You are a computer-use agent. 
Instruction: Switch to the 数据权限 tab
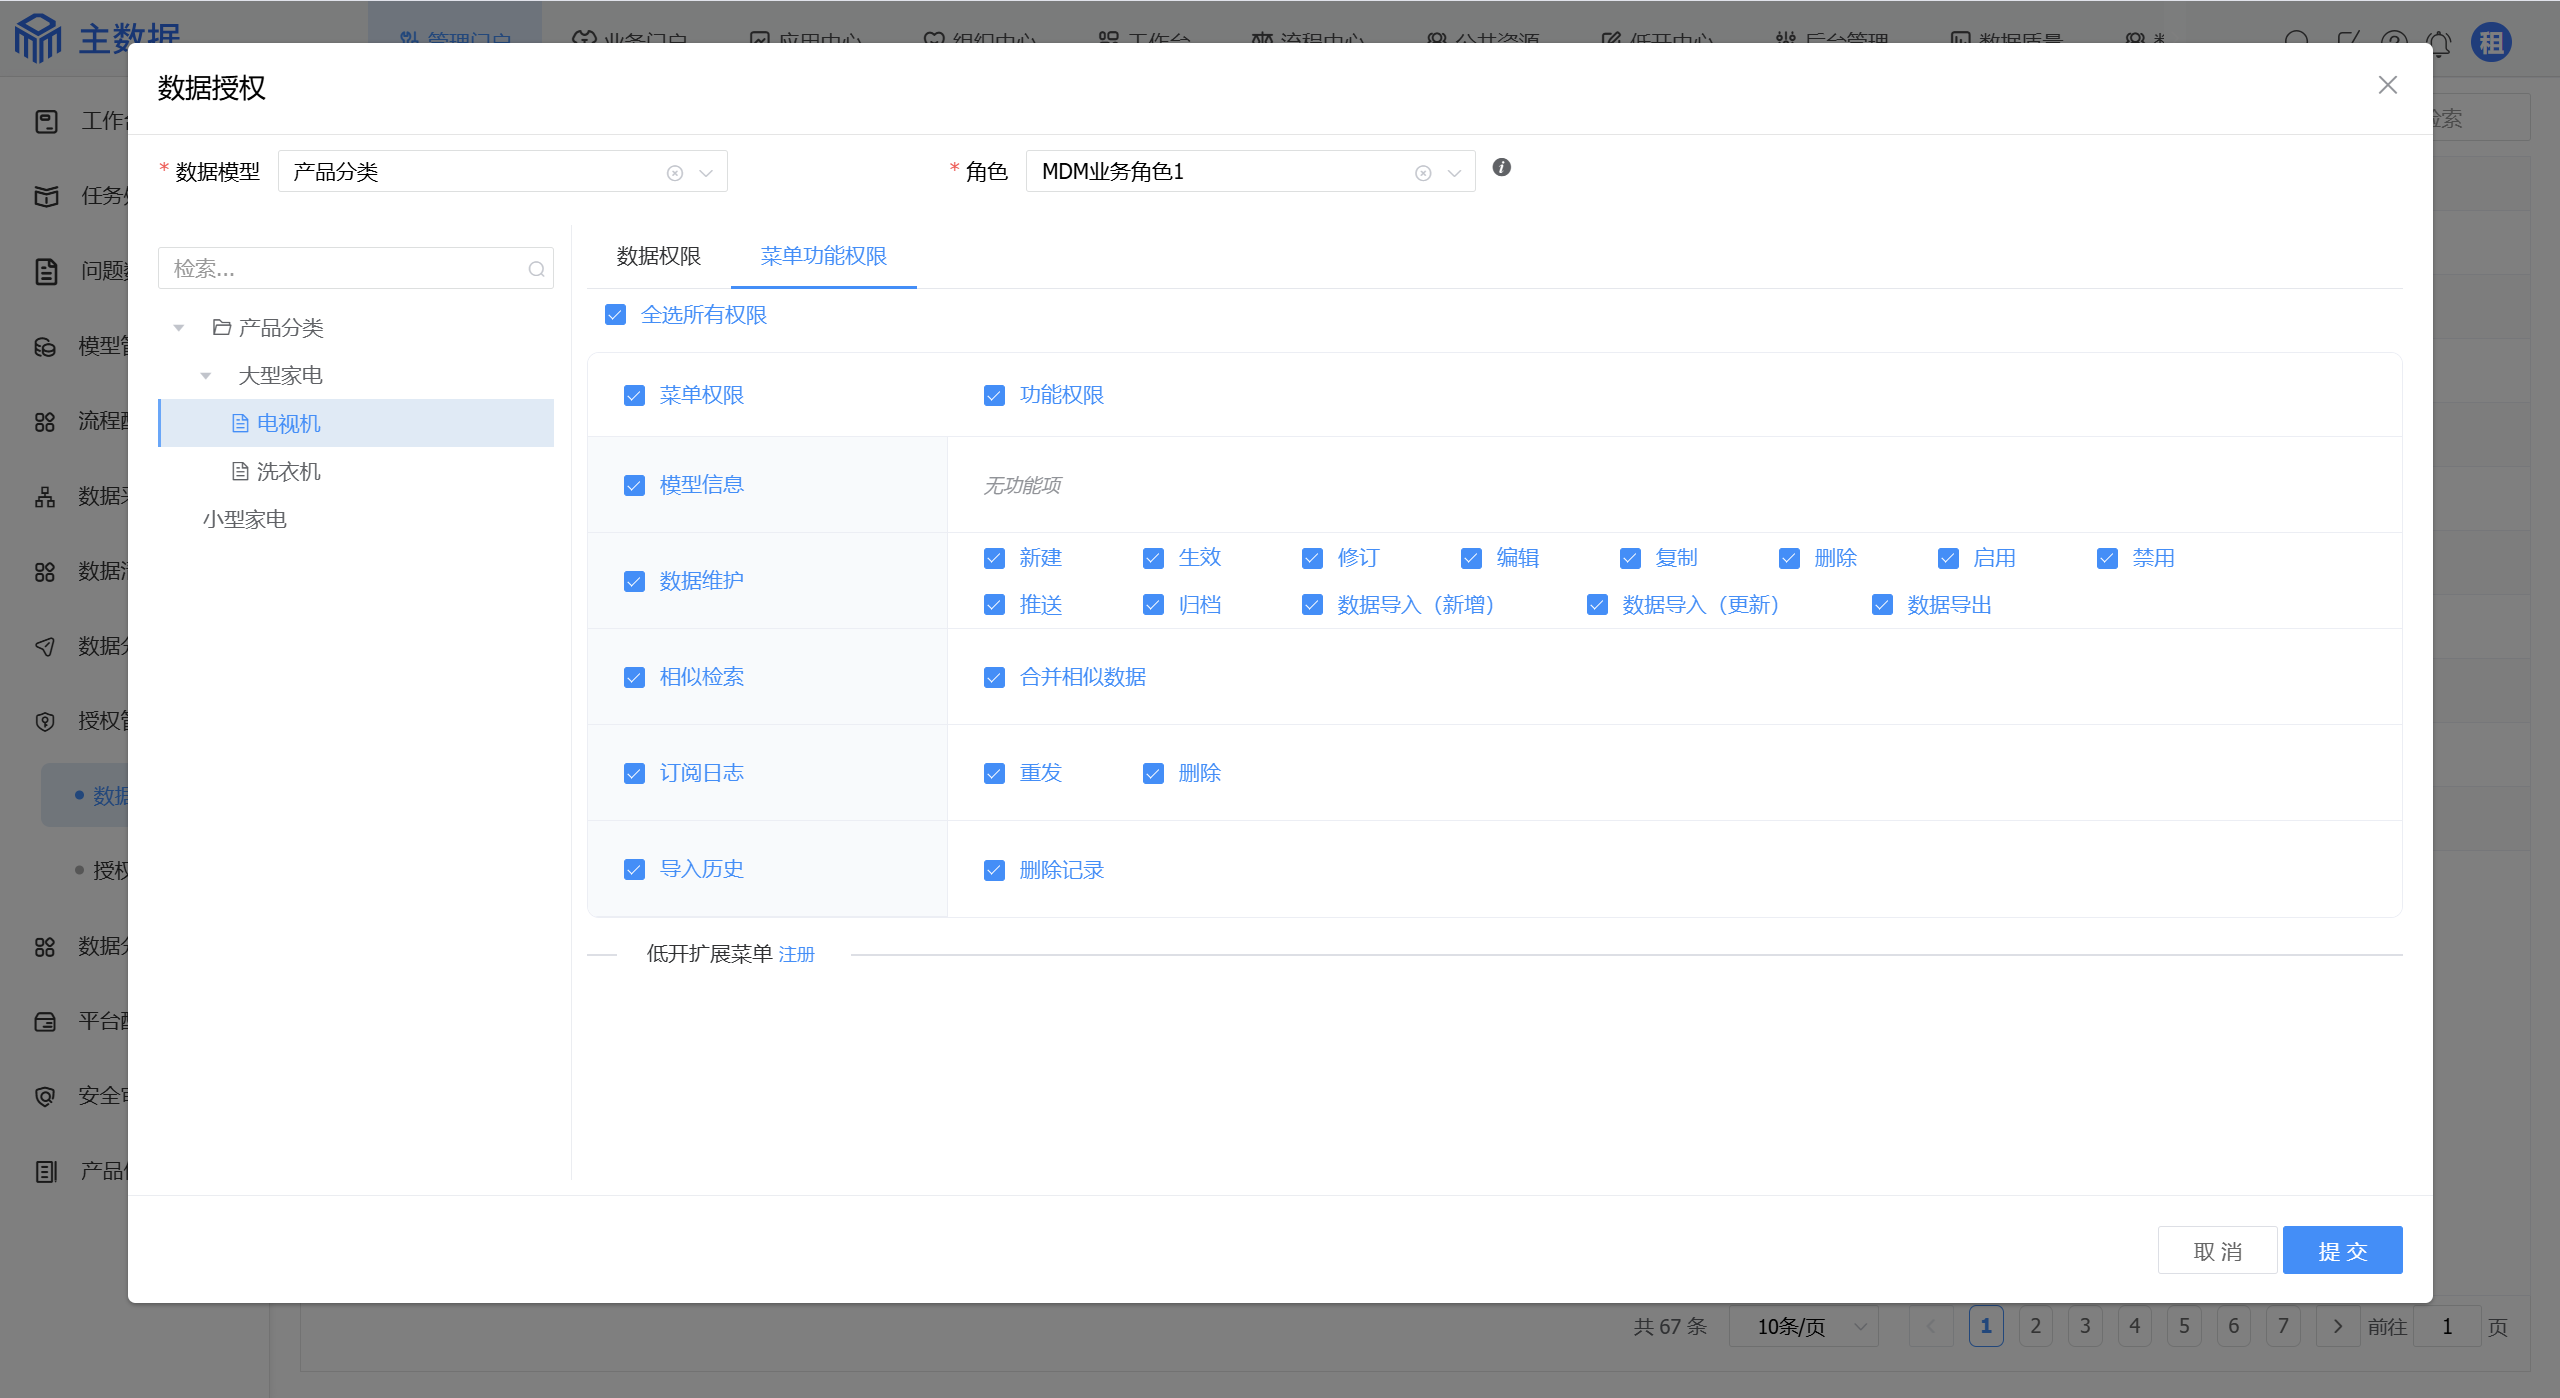coord(658,256)
